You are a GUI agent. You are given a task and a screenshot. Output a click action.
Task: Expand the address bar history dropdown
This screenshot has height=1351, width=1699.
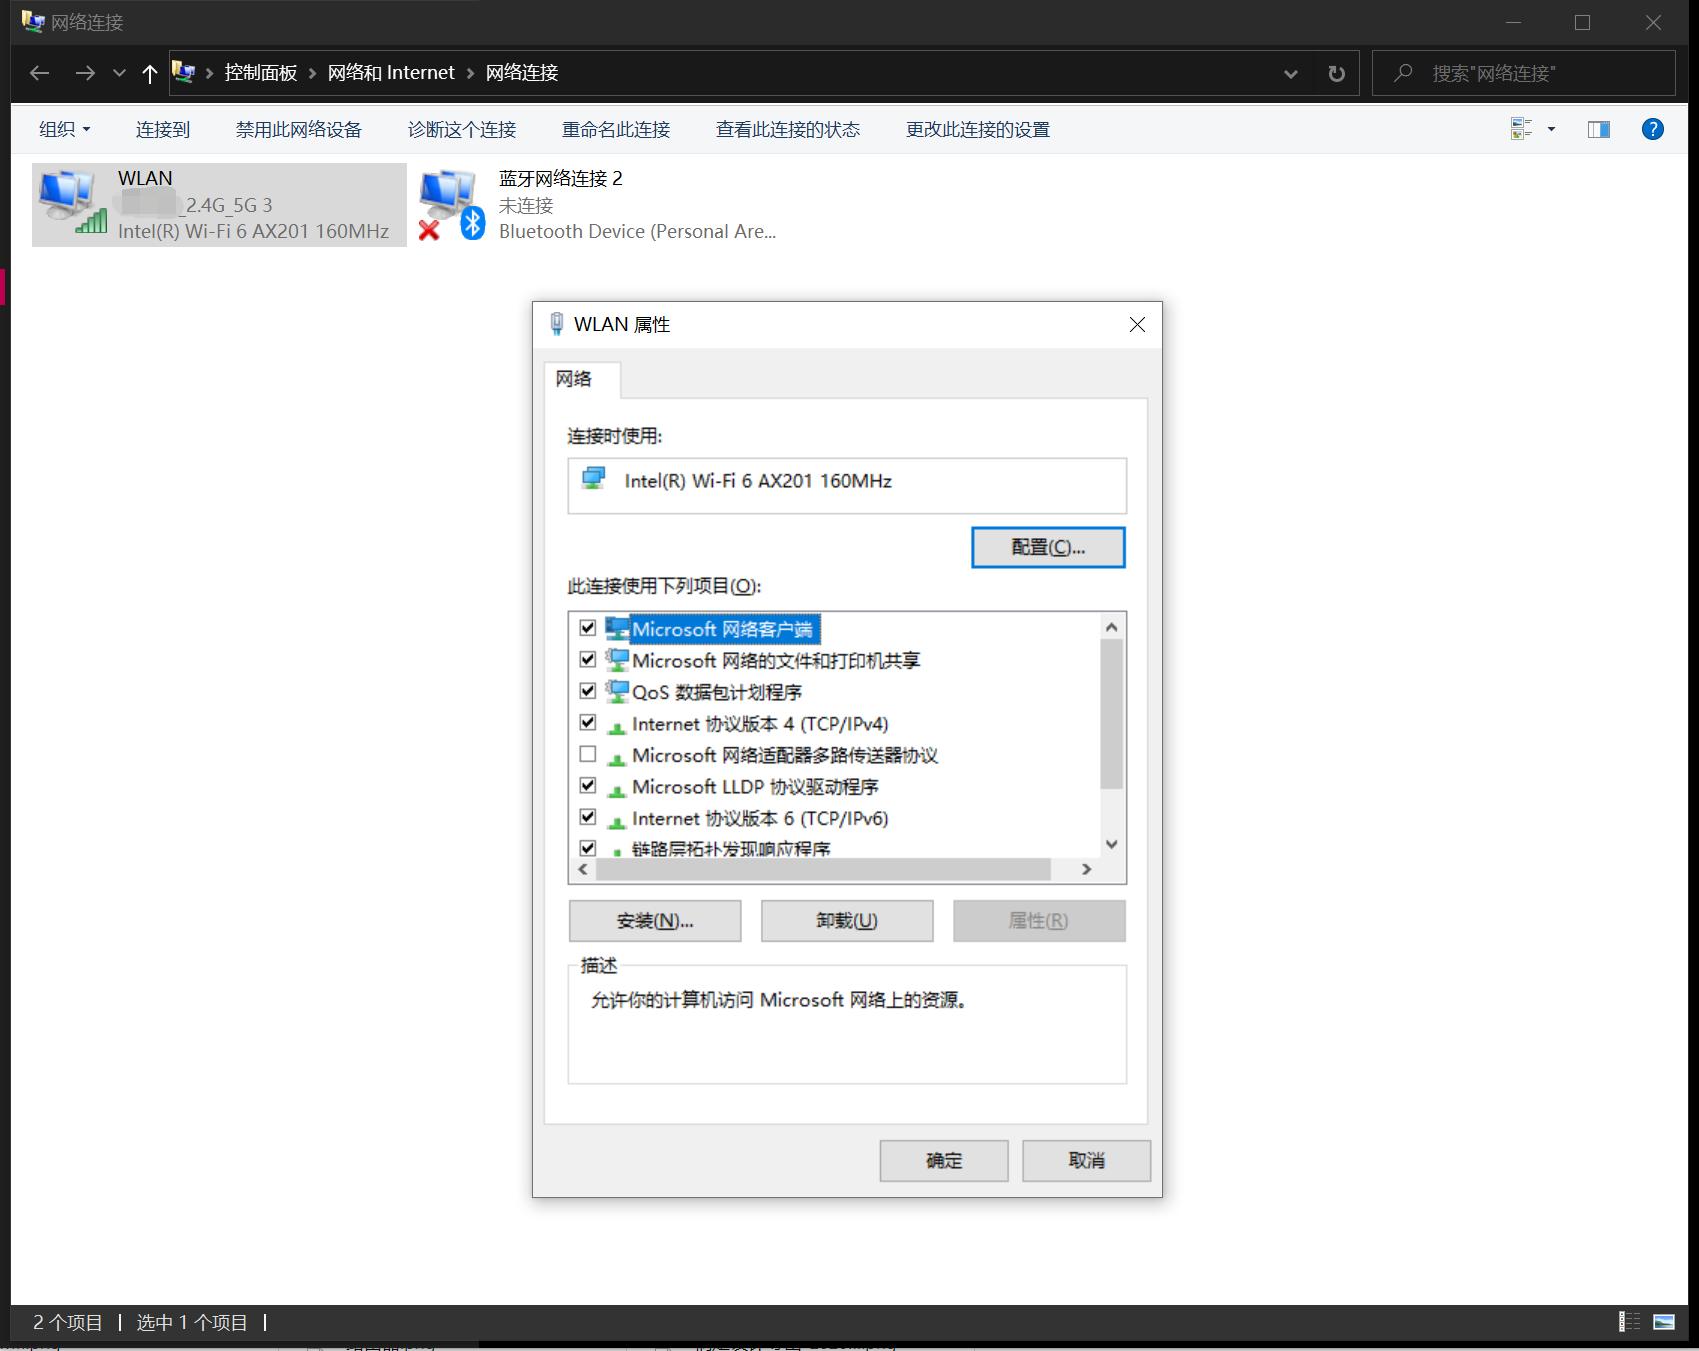1290,72
